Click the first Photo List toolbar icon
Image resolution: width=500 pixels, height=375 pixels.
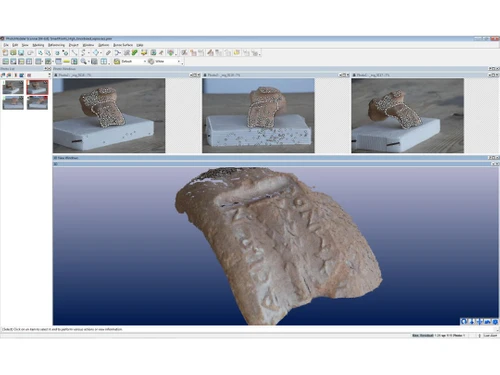point(3,75)
